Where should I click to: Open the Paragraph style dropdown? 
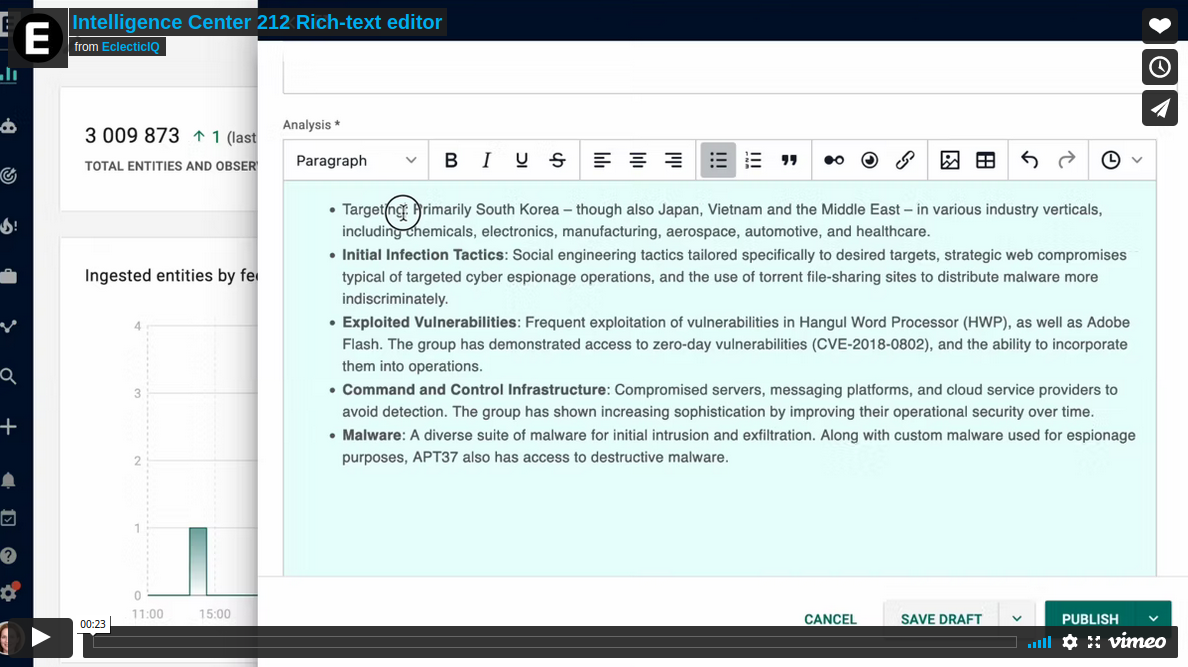pos(355,160)
